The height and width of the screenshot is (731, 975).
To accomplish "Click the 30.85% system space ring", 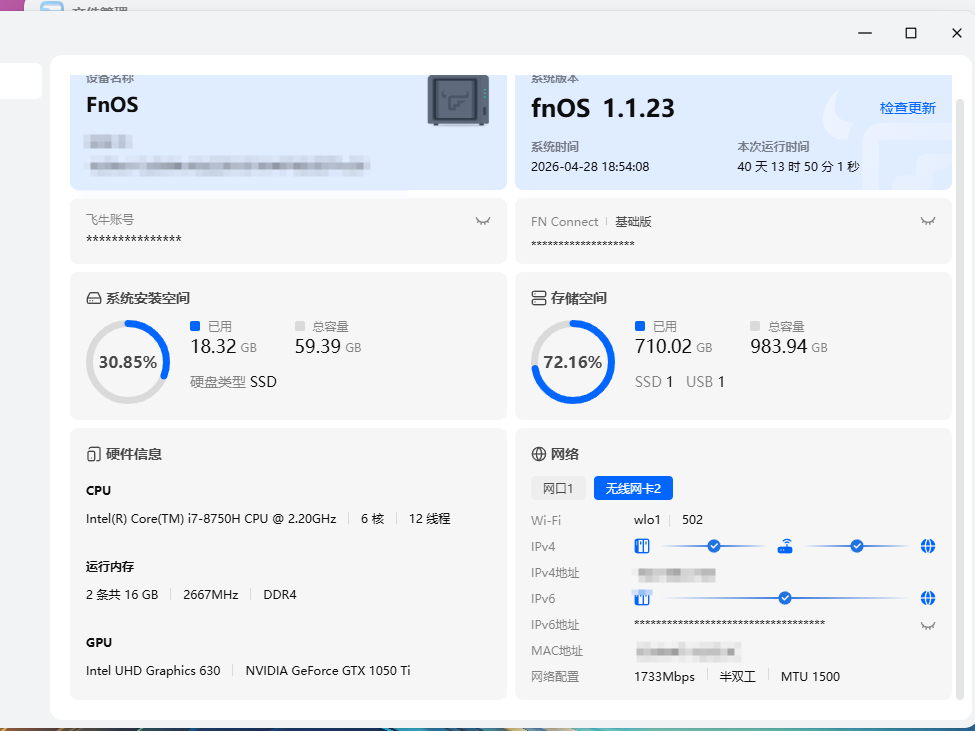I will [x=128, y=362].
